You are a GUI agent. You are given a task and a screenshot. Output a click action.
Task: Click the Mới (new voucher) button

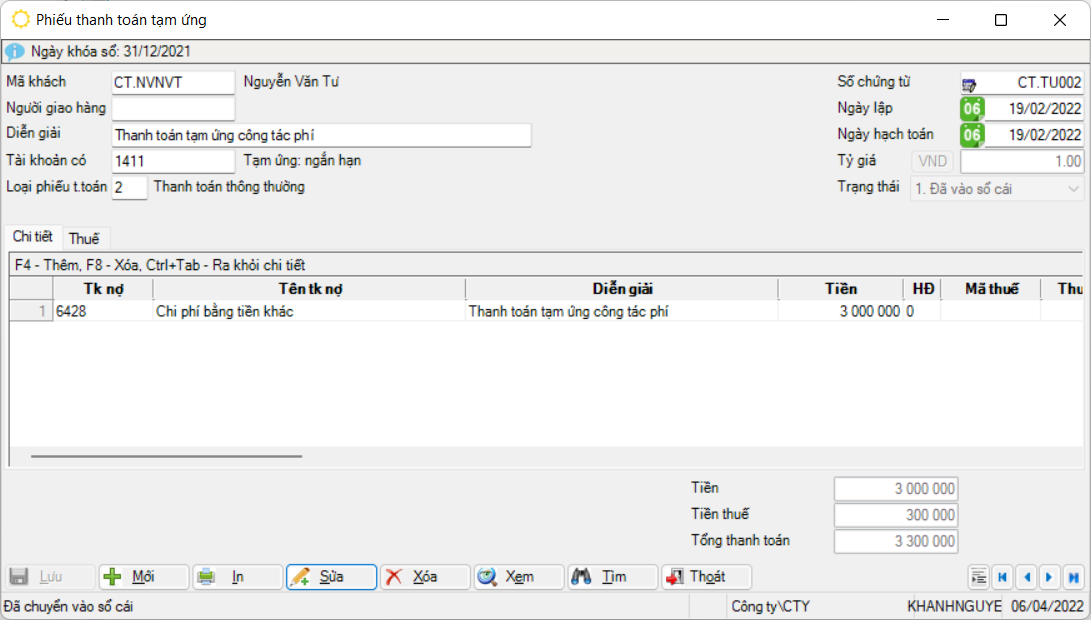143,577
